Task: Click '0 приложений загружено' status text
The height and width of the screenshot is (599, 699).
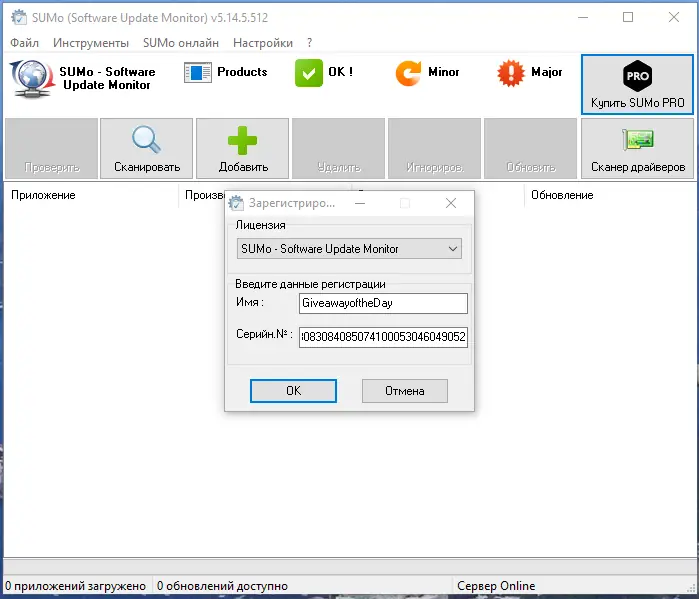Action: [x=75, y=586]
